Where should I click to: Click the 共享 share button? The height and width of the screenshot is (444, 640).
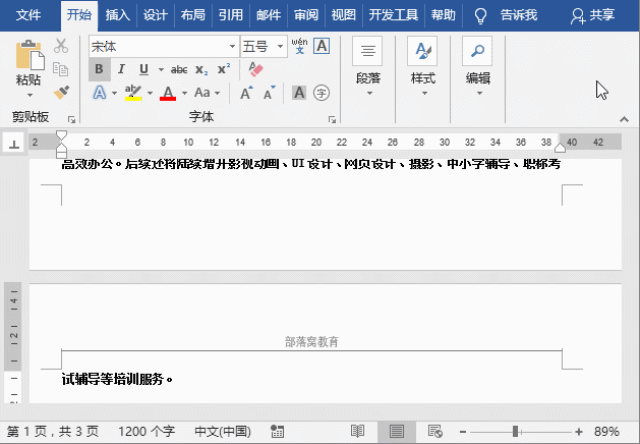592,16
